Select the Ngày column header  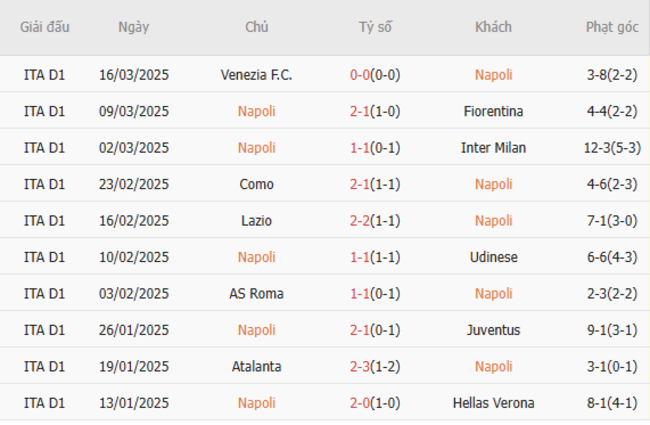pos(133,27)
